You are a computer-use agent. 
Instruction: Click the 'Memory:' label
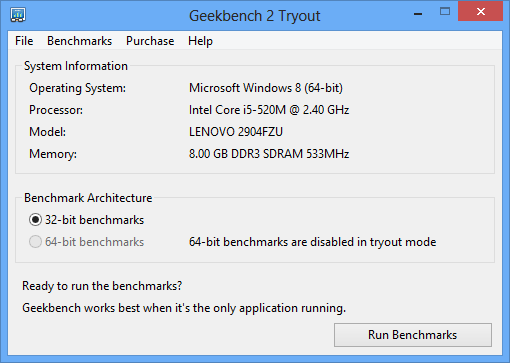tap(53, 154)
